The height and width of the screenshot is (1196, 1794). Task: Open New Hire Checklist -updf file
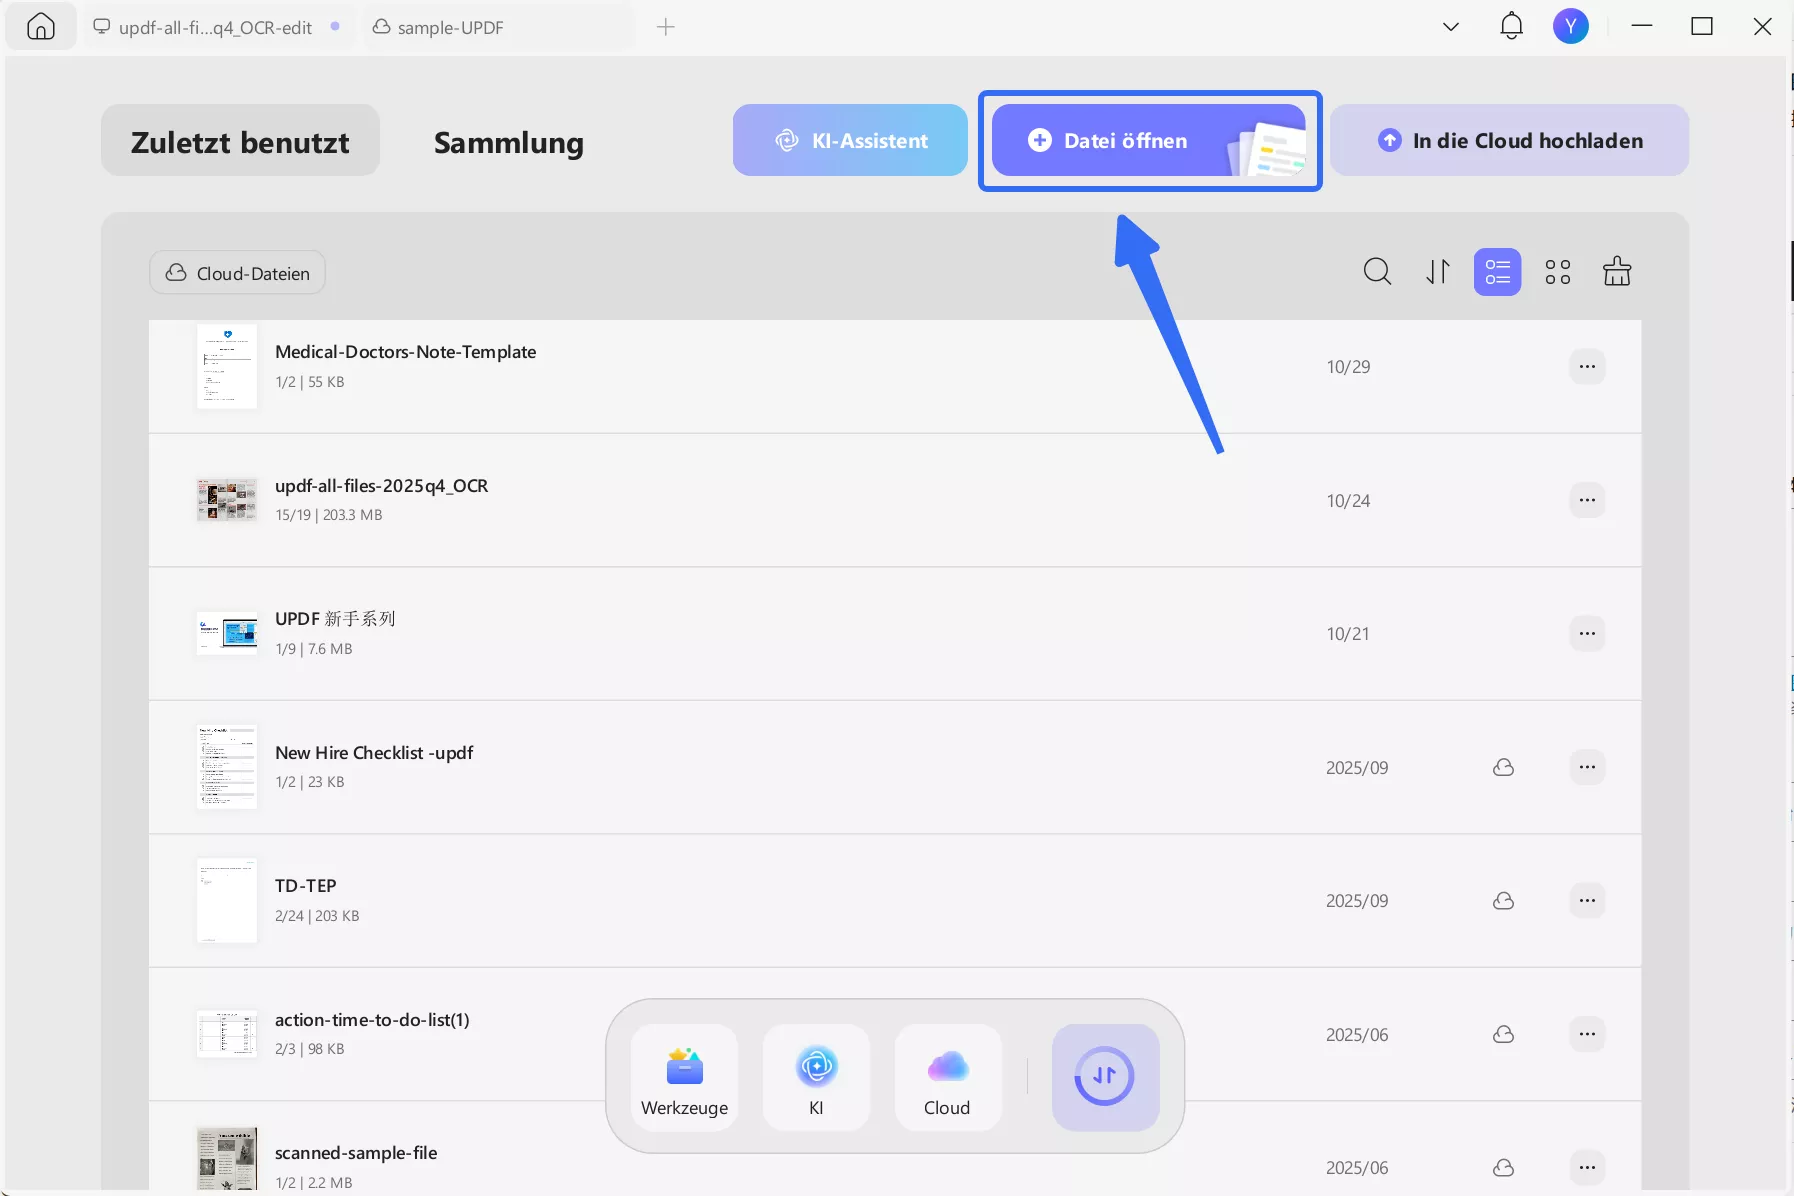[x=895, y=767]
